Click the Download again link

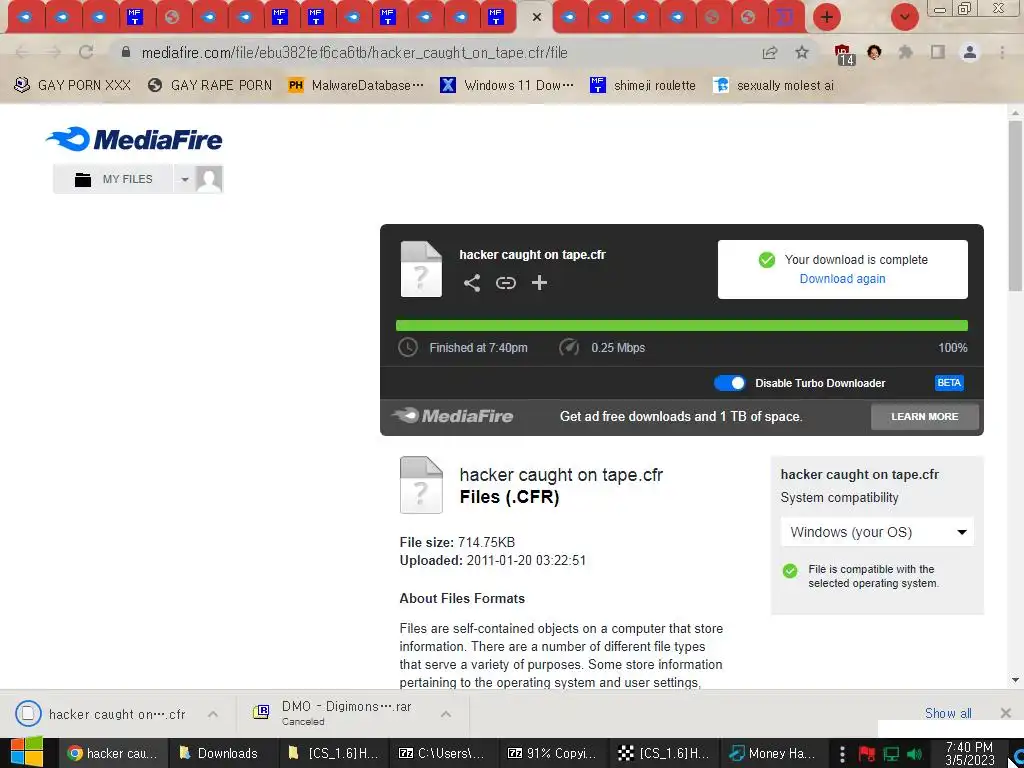842,279
